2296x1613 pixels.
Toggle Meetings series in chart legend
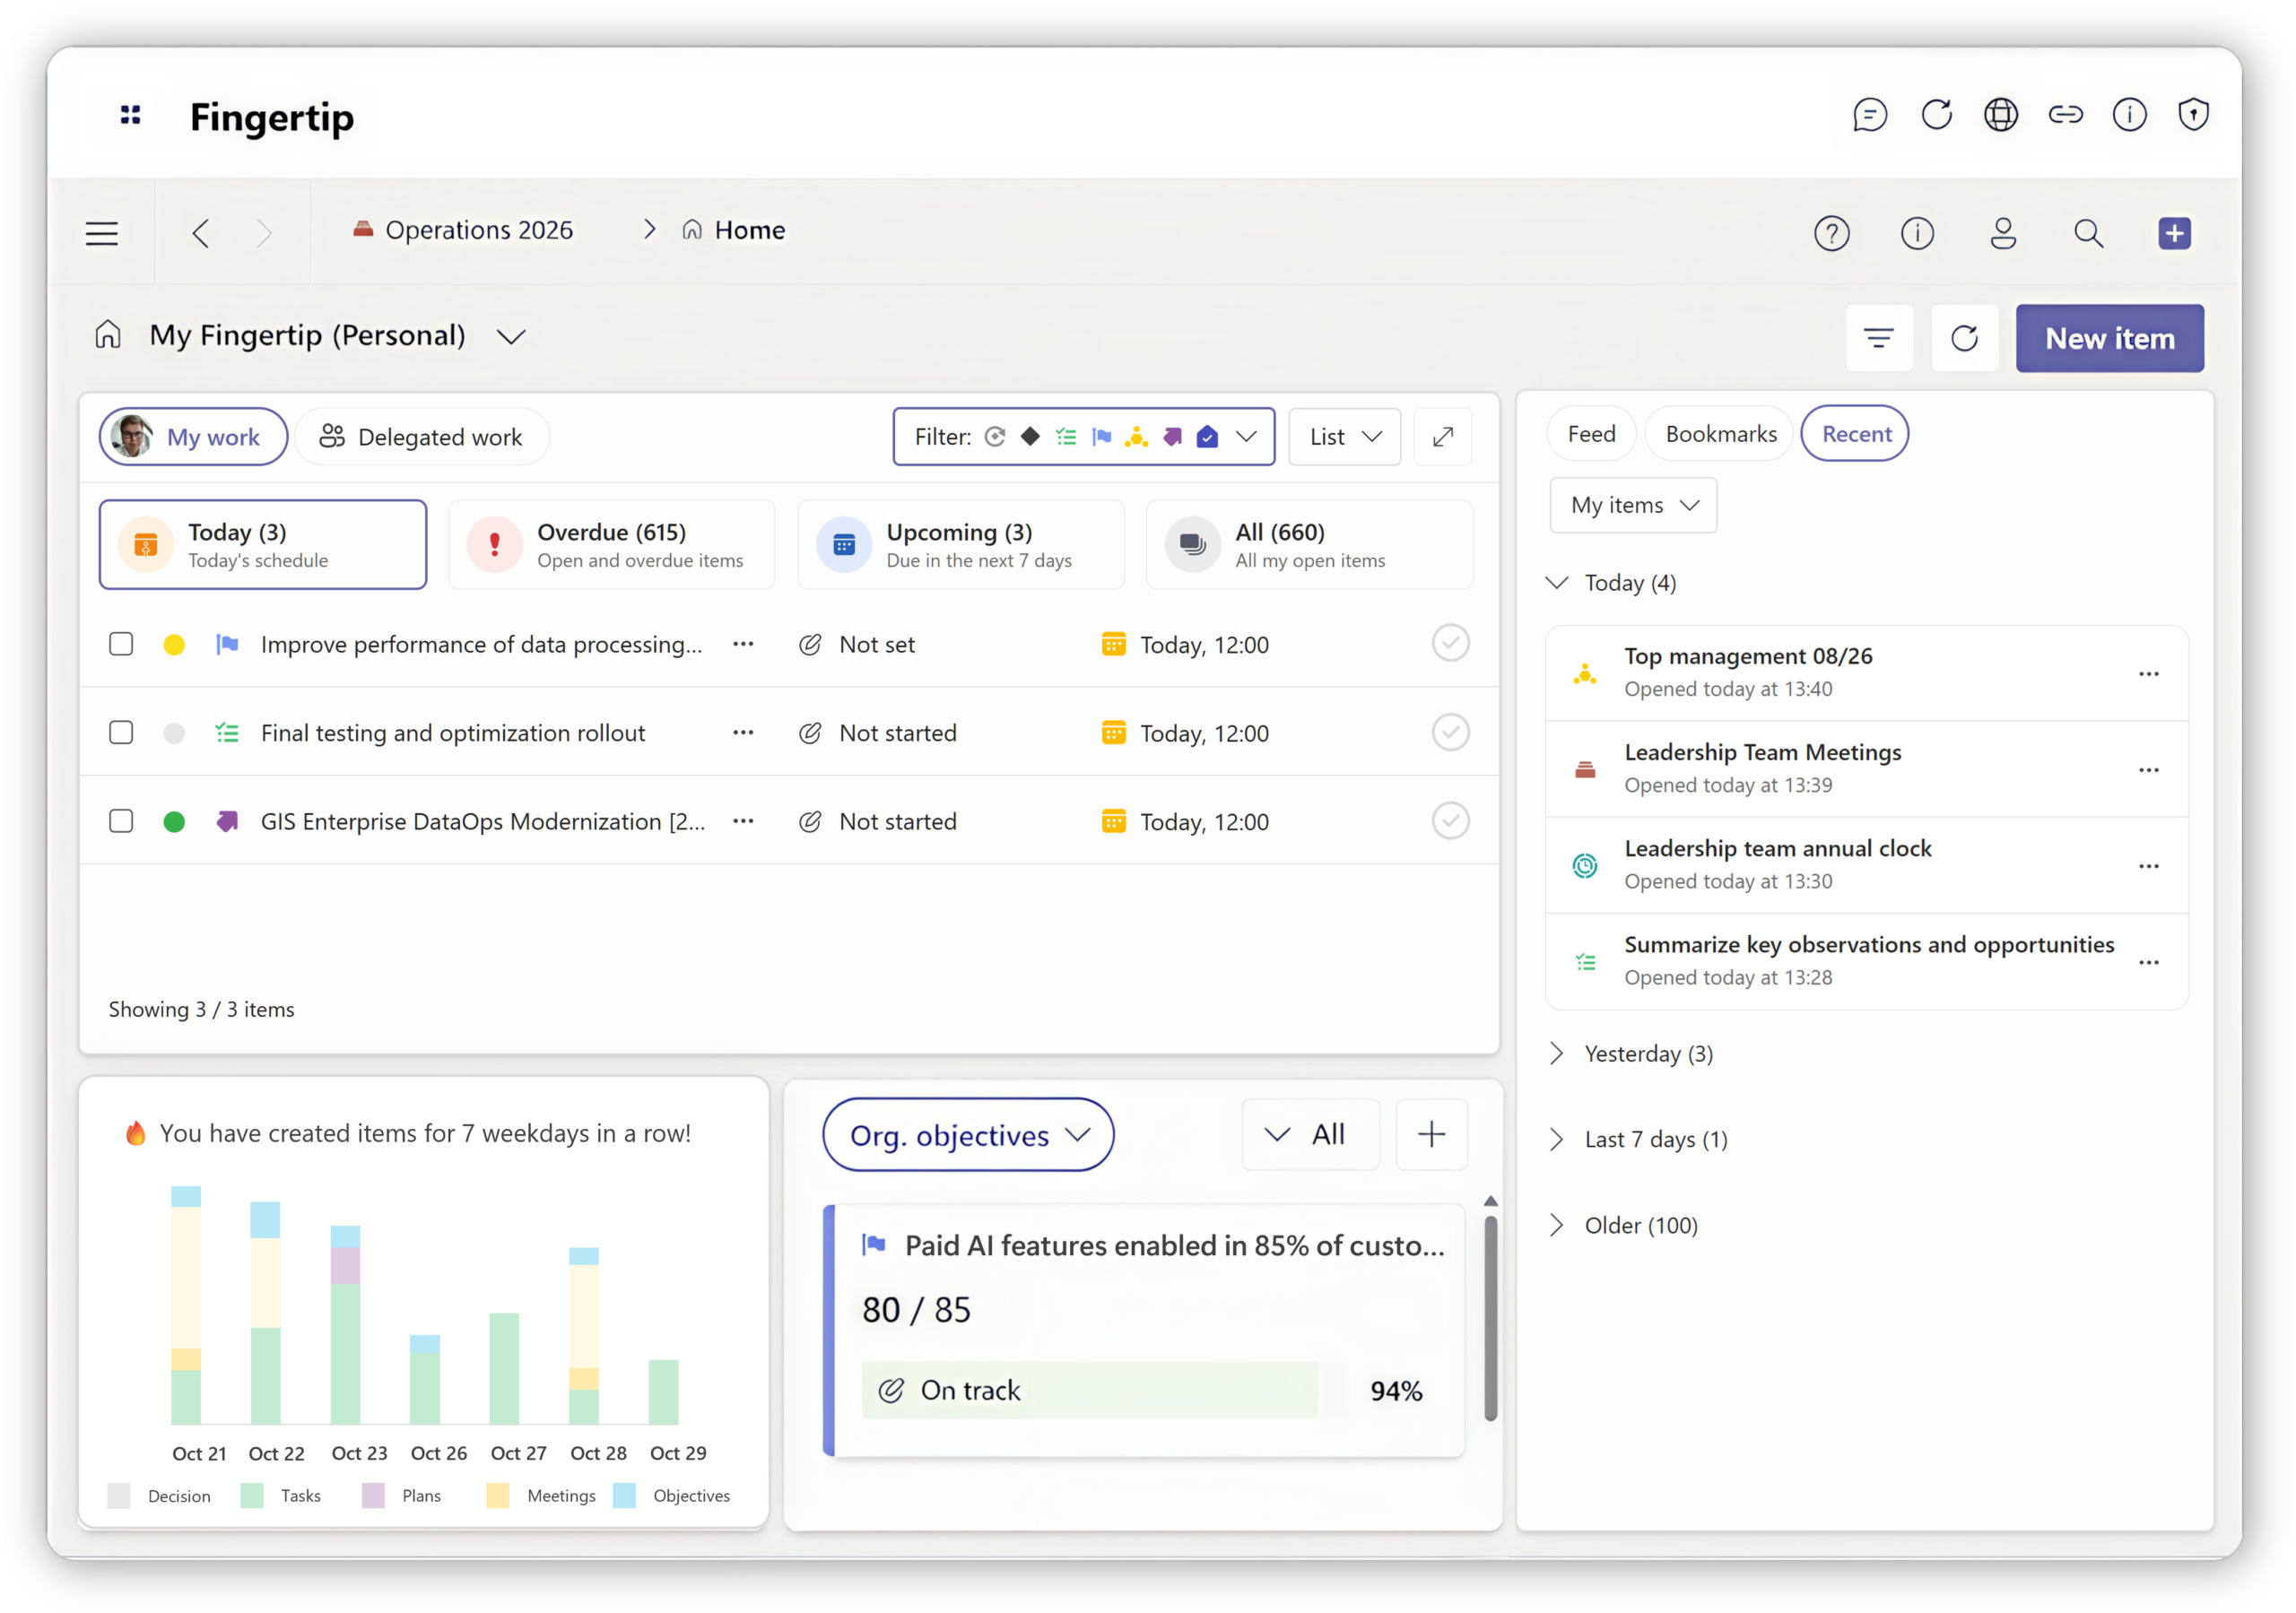[541, 1495]
